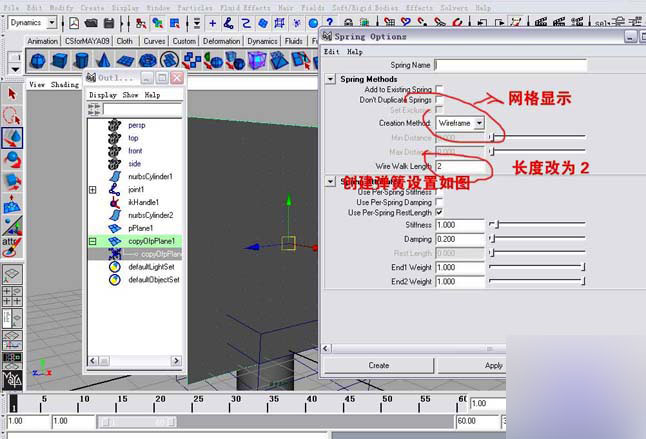This screenshot has height=439, width=646.
Task: Open the Outliner Show menu
Action: pos(130,95)
